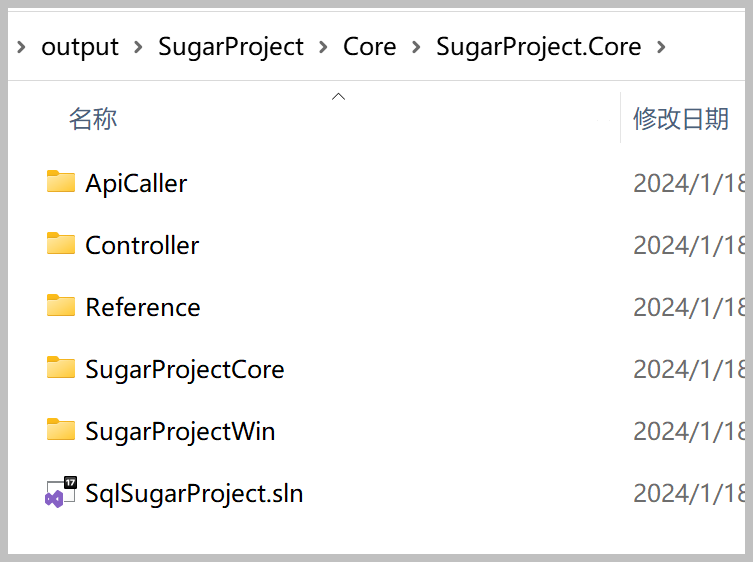Viewport: 753px width, 562px height.
Task: Click the Reference folder icon
Action: click(61, 305)
